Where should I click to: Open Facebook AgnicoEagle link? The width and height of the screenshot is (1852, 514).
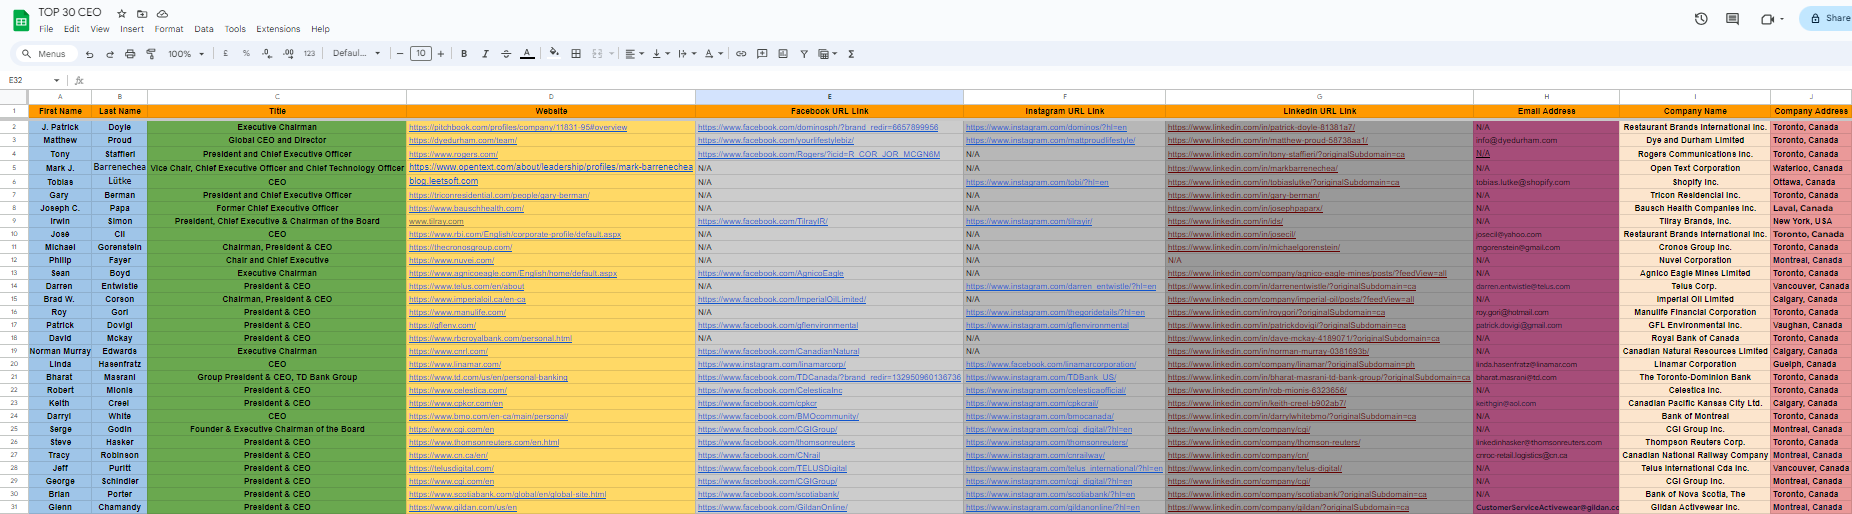771,273
